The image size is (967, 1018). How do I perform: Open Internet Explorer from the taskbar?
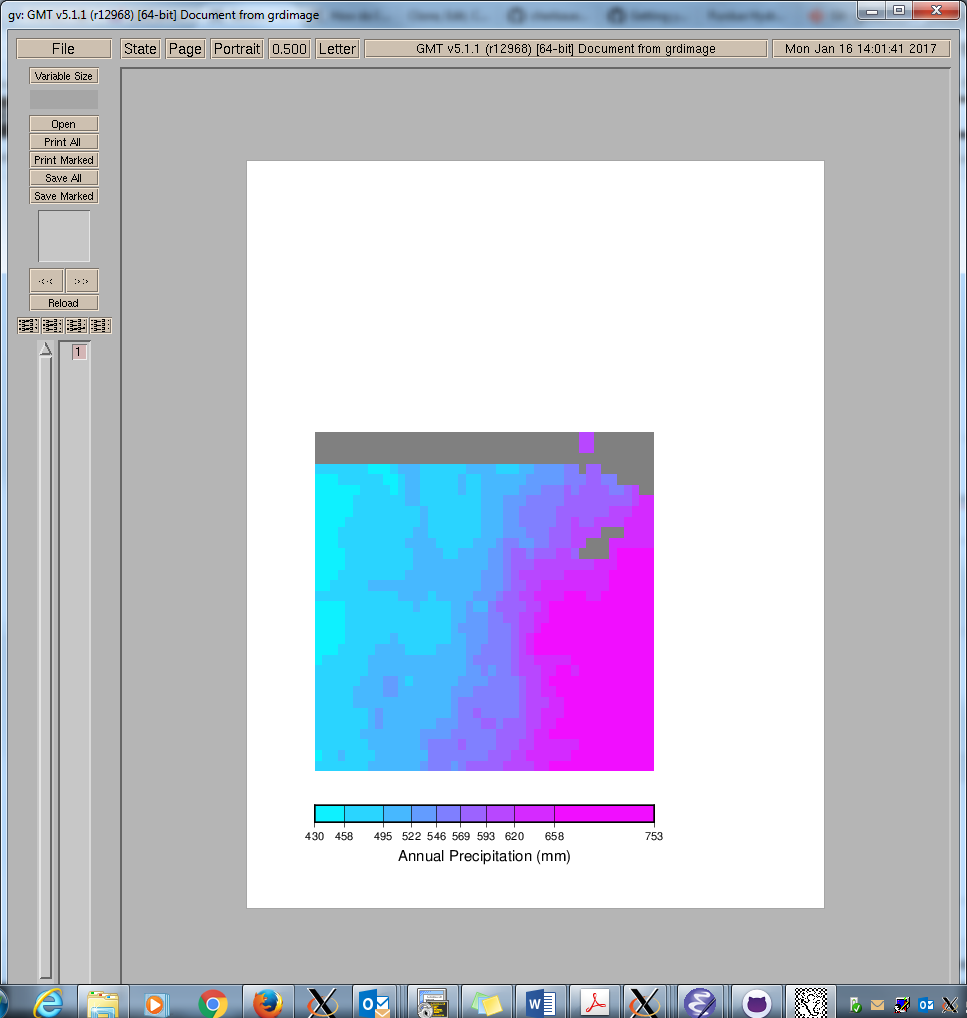tap(48, 1002)
